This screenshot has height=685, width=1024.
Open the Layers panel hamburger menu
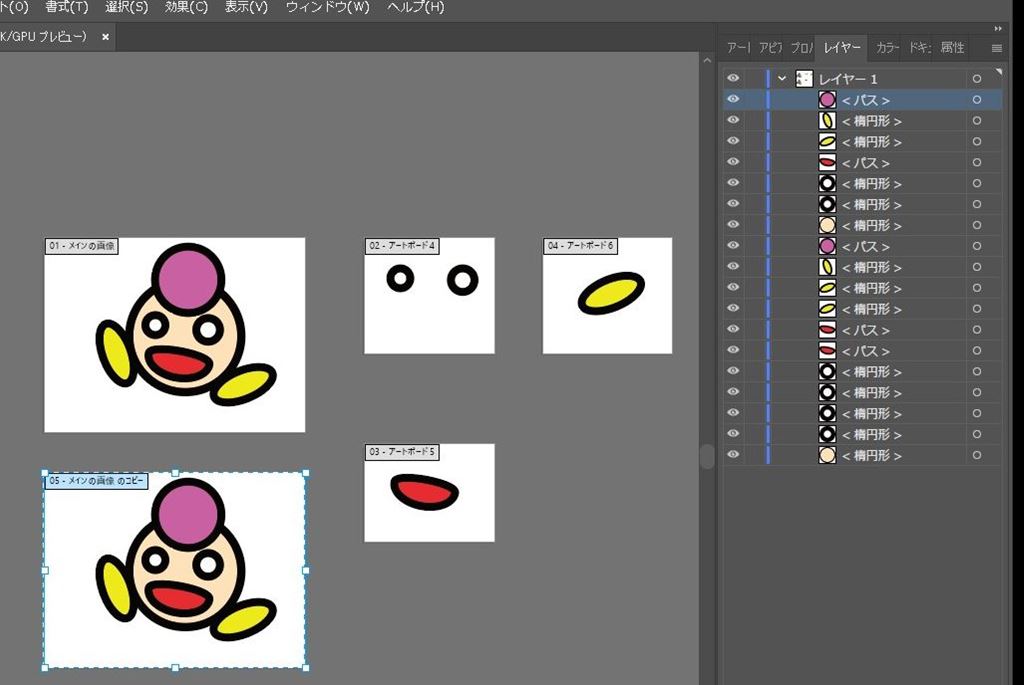click(x=996, y=48)
